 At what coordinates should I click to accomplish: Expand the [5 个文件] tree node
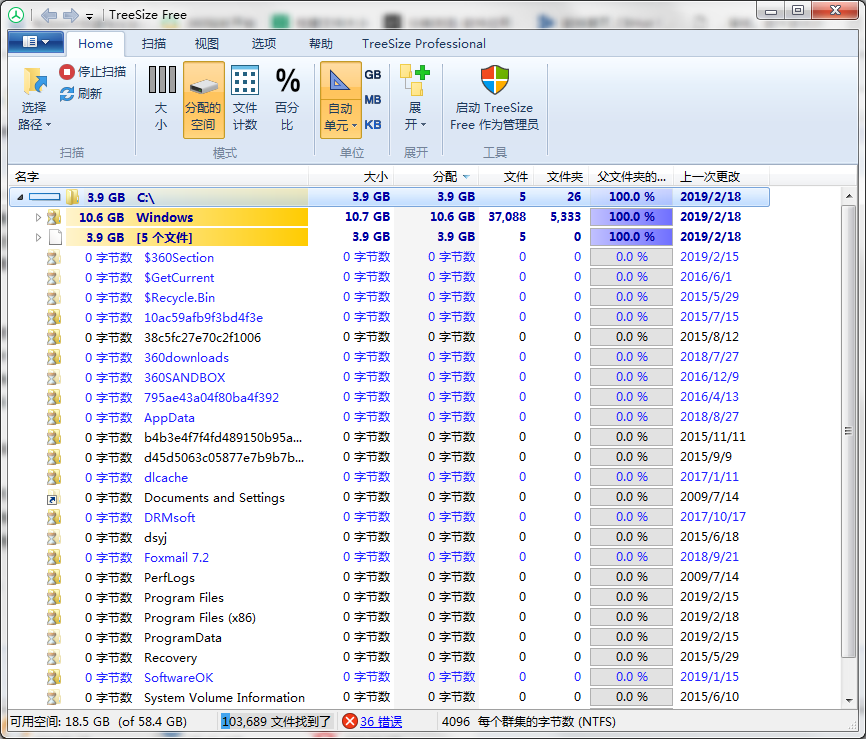(39, 237)
